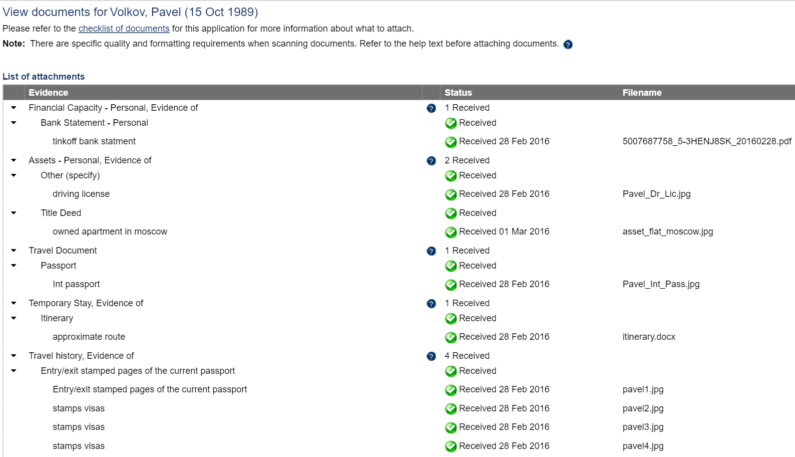Open help icon for Travel history evidence
The height and width of the screenshot is (457, 795).
click(x=431, y=357)
